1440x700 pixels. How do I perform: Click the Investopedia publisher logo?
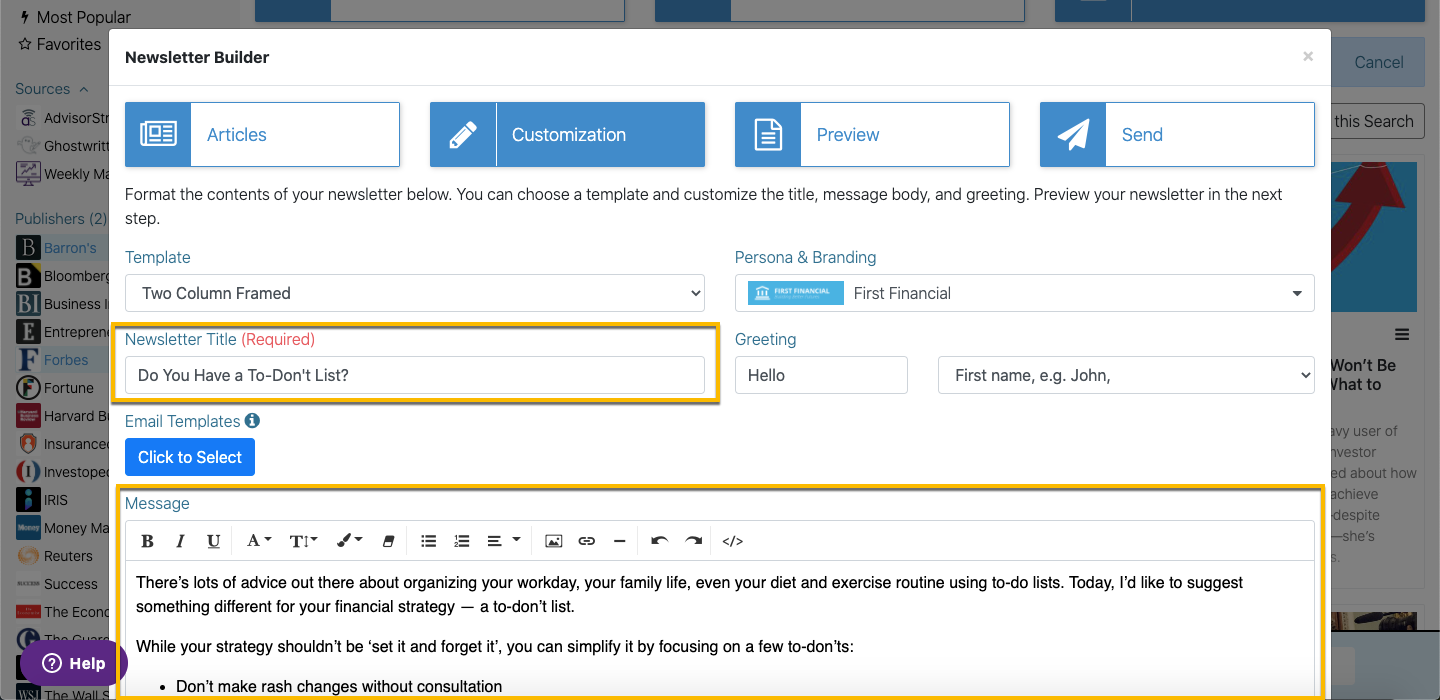coord(28,472)
